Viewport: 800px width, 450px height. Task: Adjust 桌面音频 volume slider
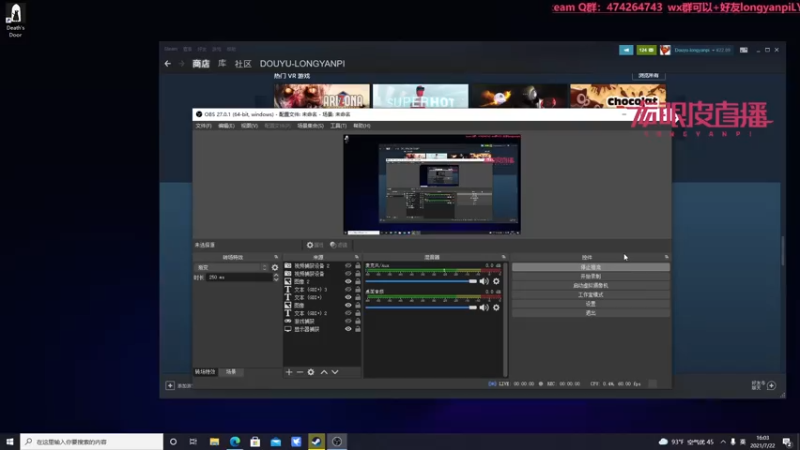(x=421, y=307)
